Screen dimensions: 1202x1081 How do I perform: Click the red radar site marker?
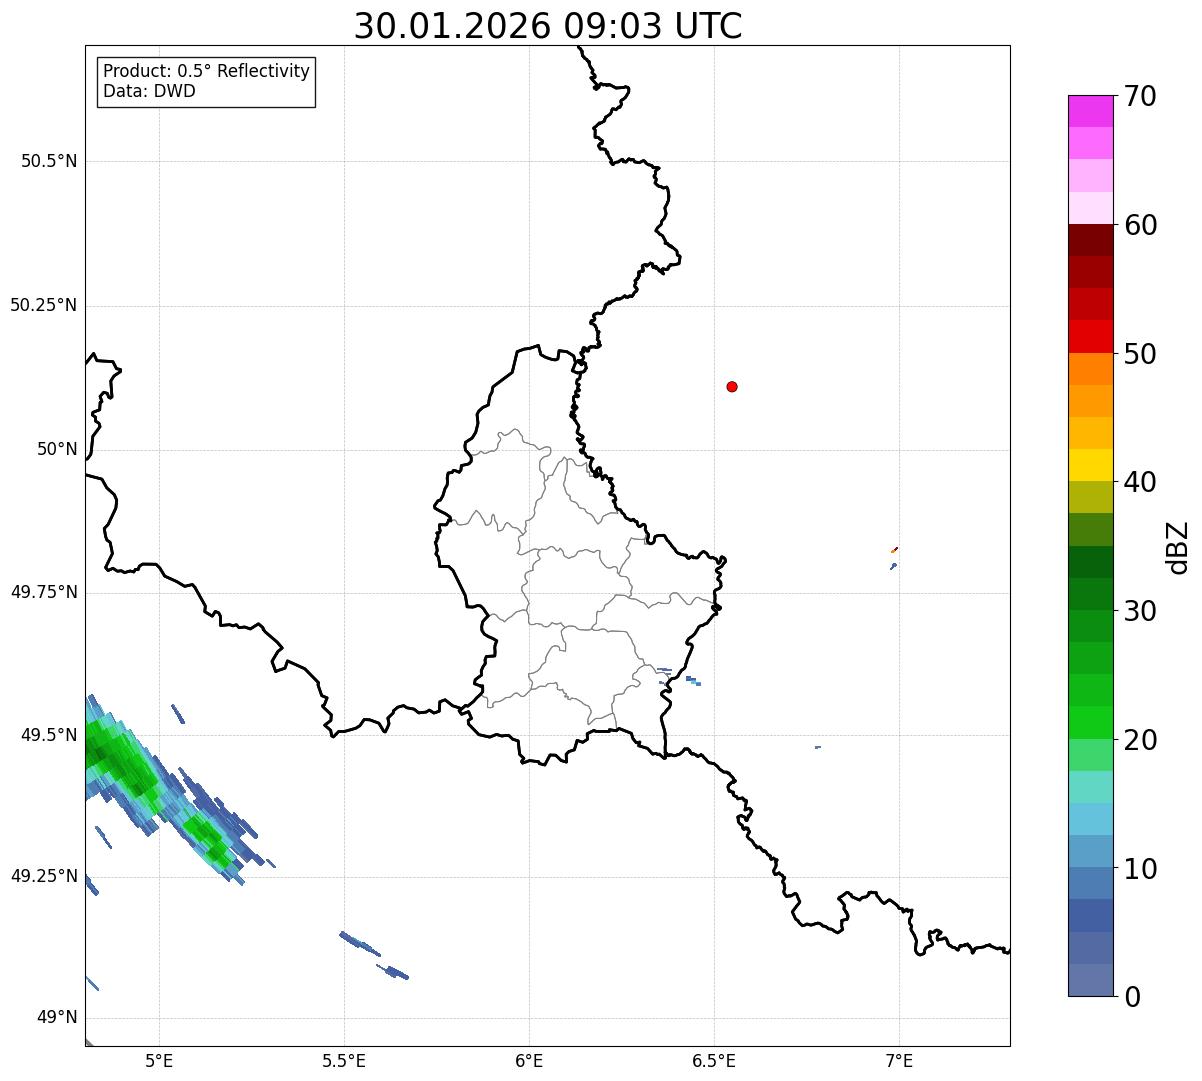tap(732, 386)
